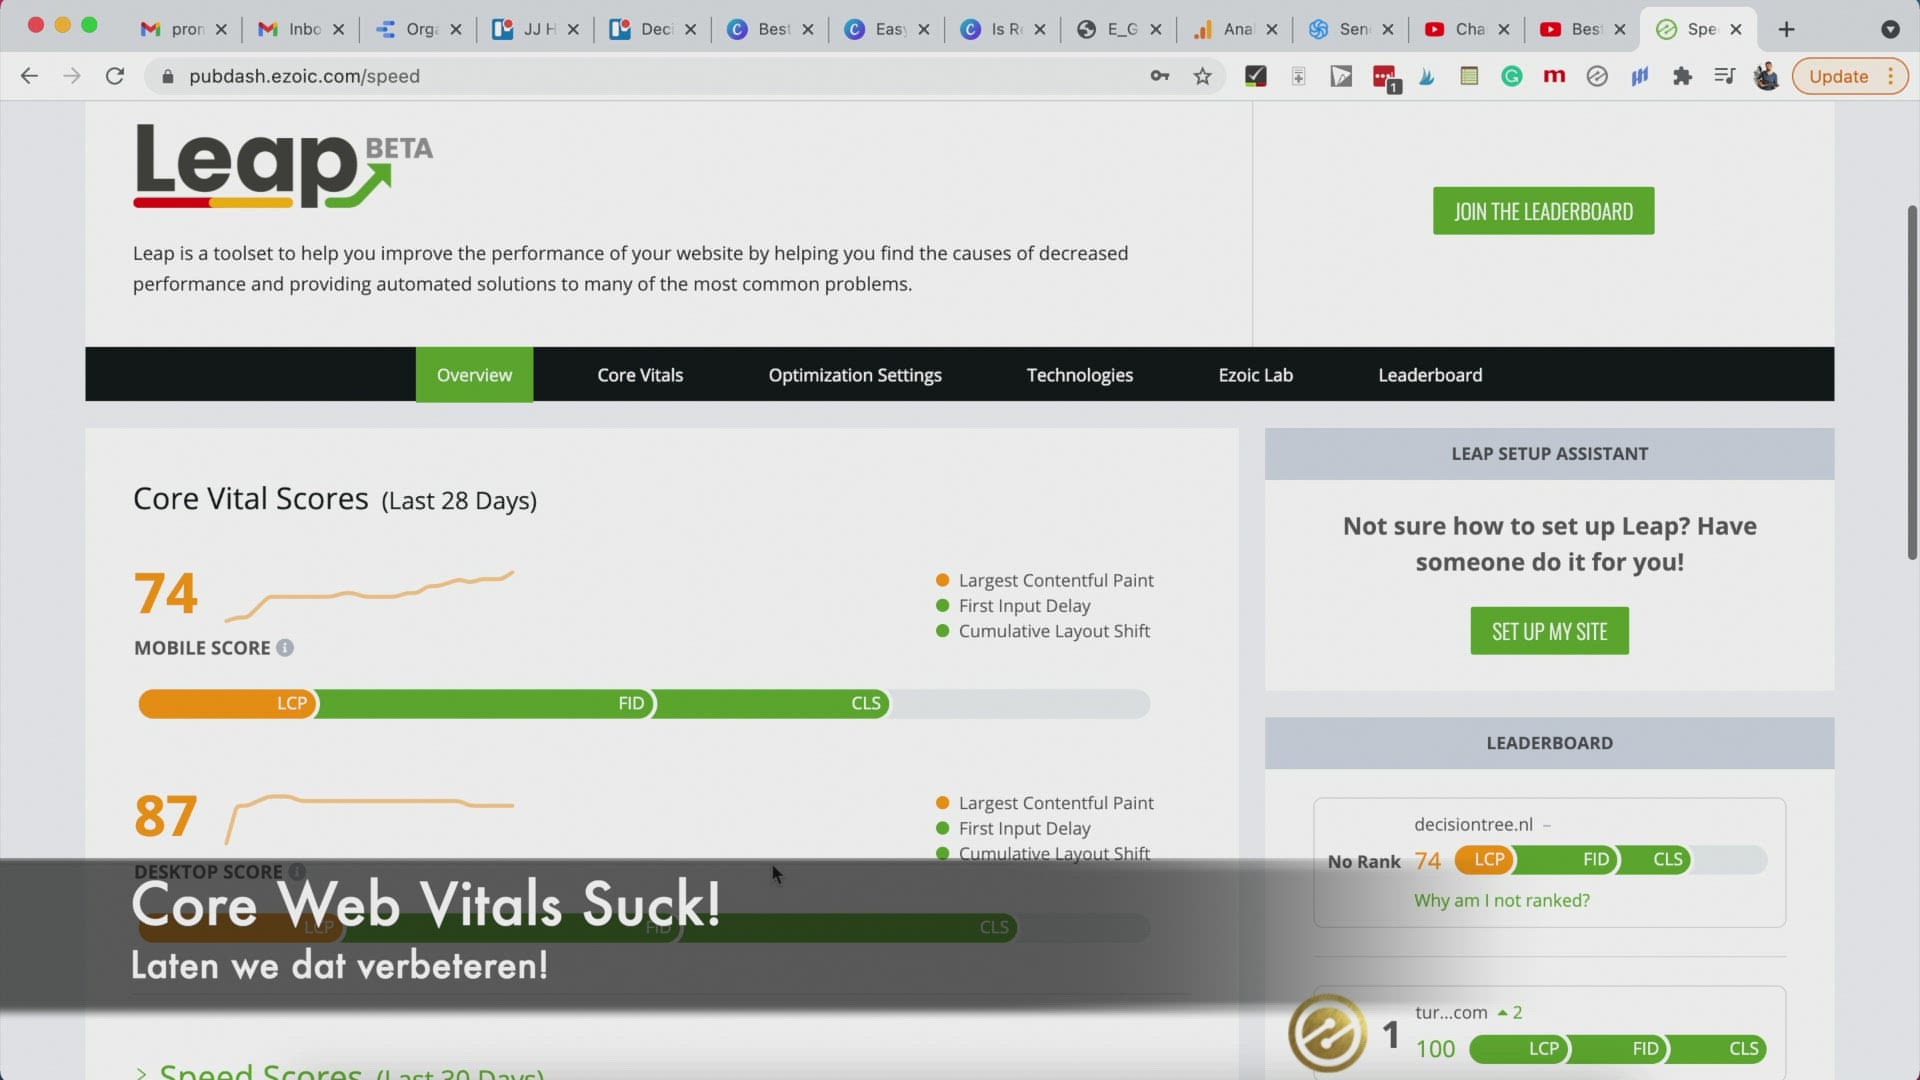Click the Chrome Update button
This screenshot has width=1920, height=1080.
coord(1849,76)
